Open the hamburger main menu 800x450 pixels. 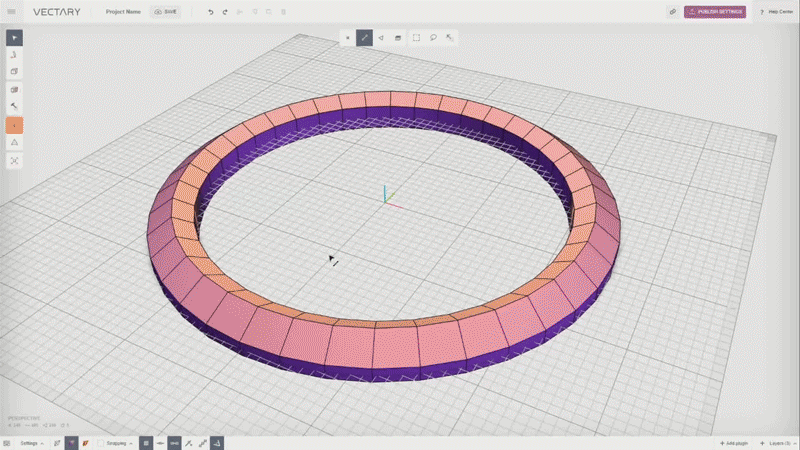pyautogui.click(x=11, y=12)
